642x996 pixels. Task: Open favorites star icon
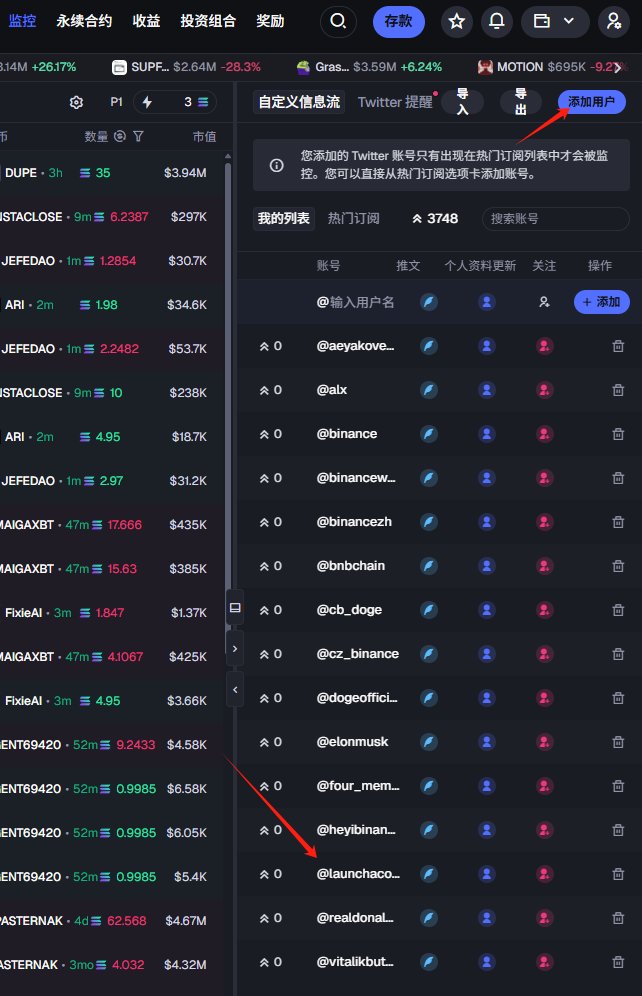coord(456,22)
